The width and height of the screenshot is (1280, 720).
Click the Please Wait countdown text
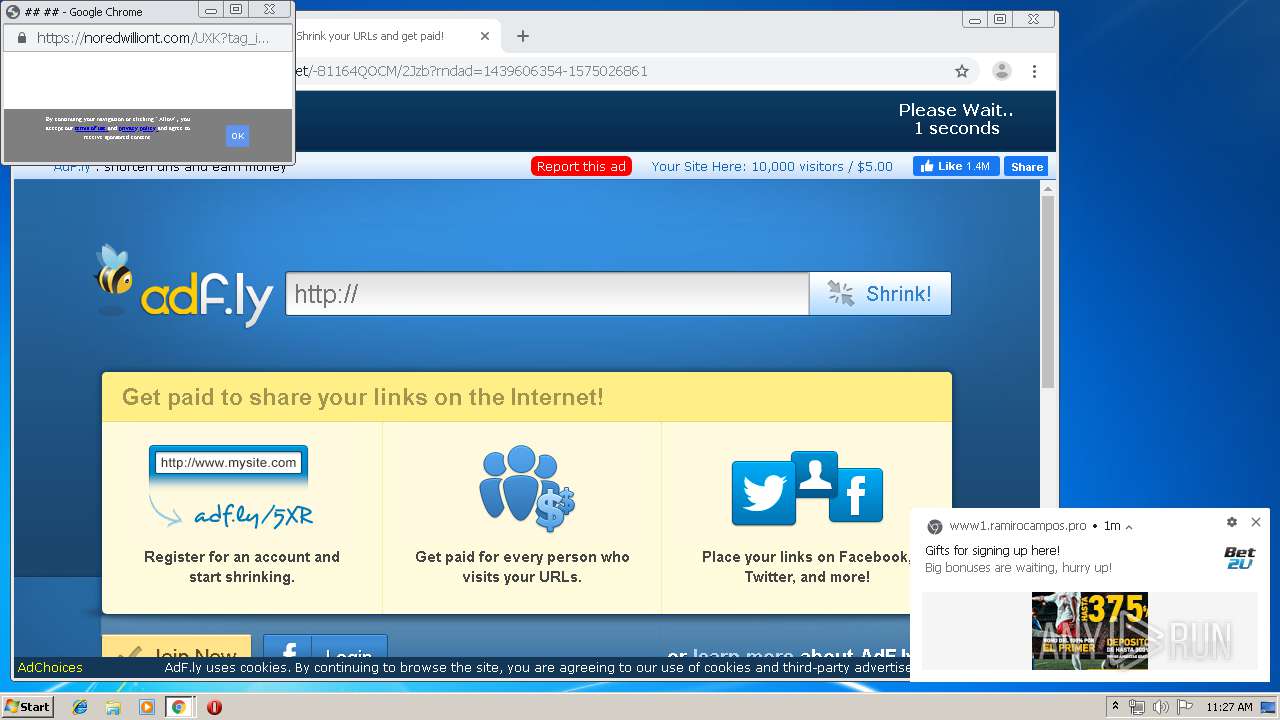click(955, 119)
